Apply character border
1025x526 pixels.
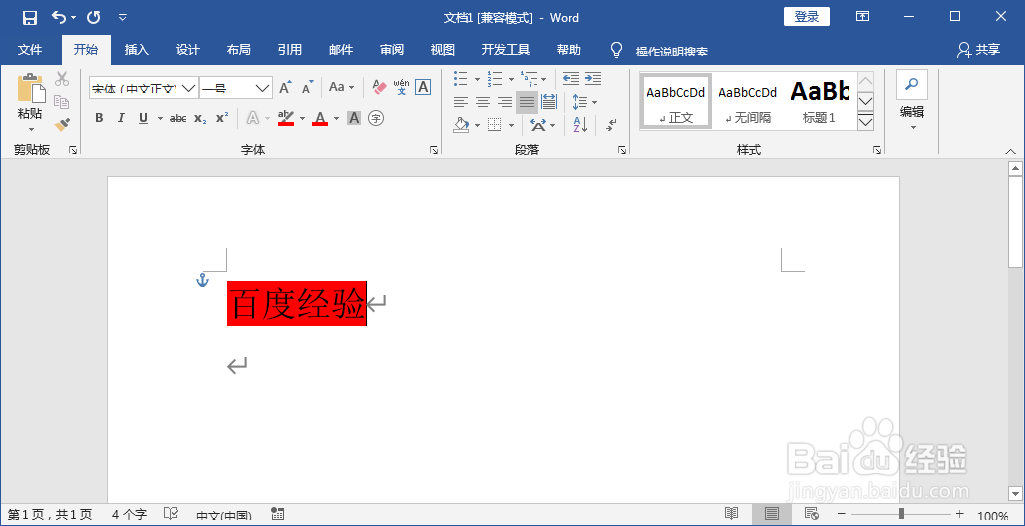[423, 87]
